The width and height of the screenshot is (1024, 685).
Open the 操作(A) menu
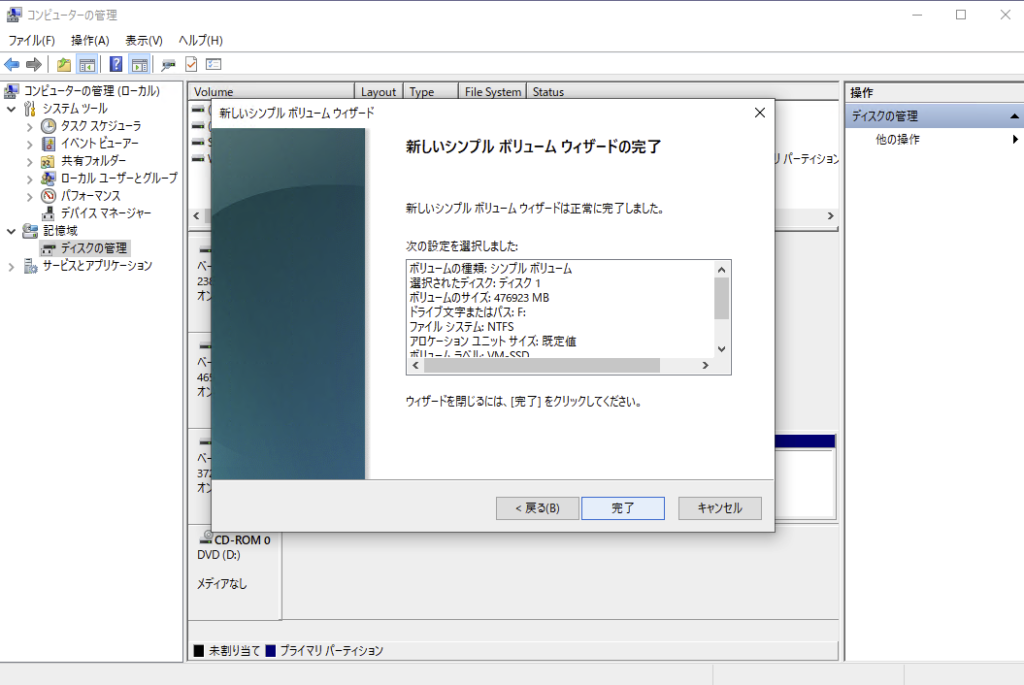pyautogui.click(x=90, y=40)
